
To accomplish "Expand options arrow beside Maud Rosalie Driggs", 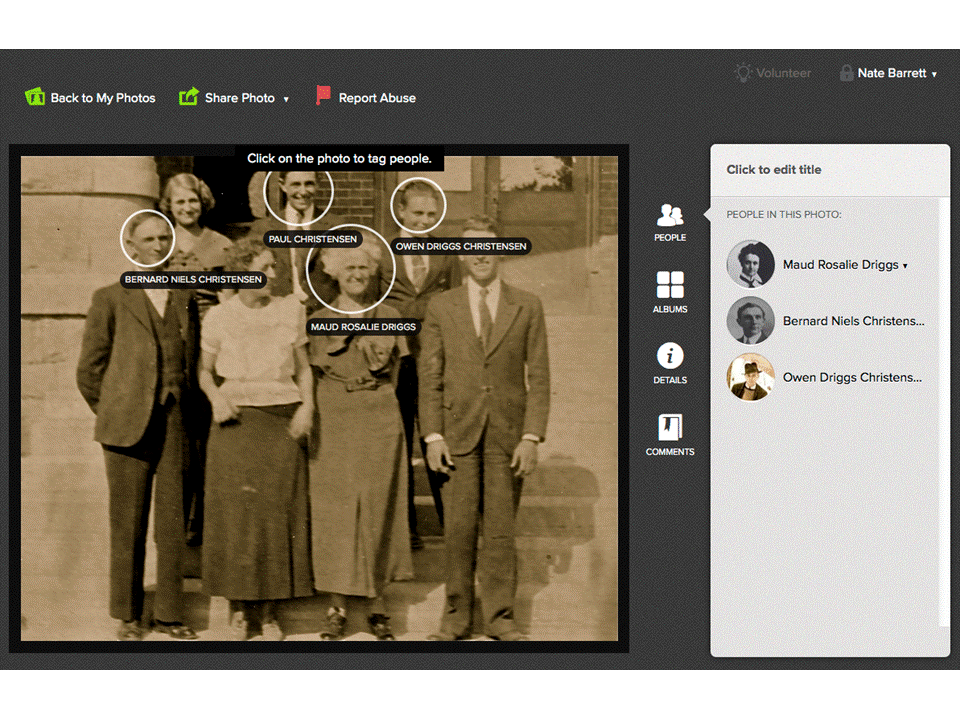I will (905, 265).
